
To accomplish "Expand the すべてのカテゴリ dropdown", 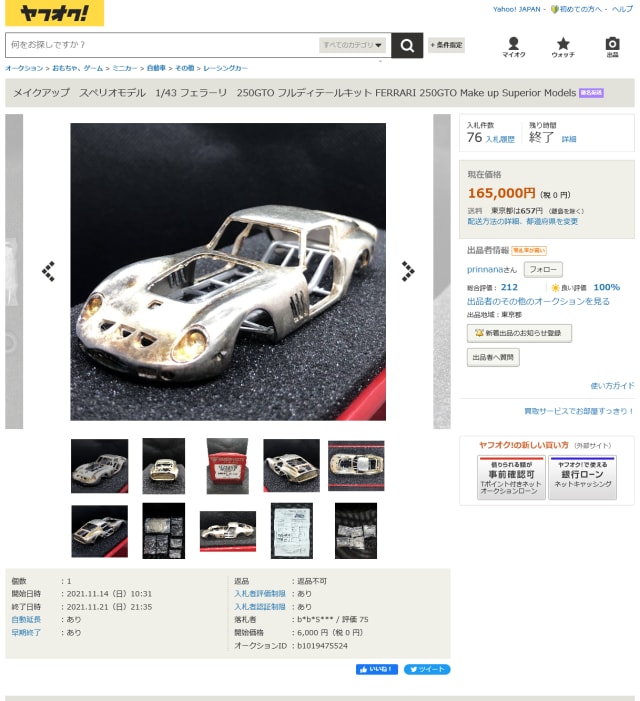I will pos(352,45).
